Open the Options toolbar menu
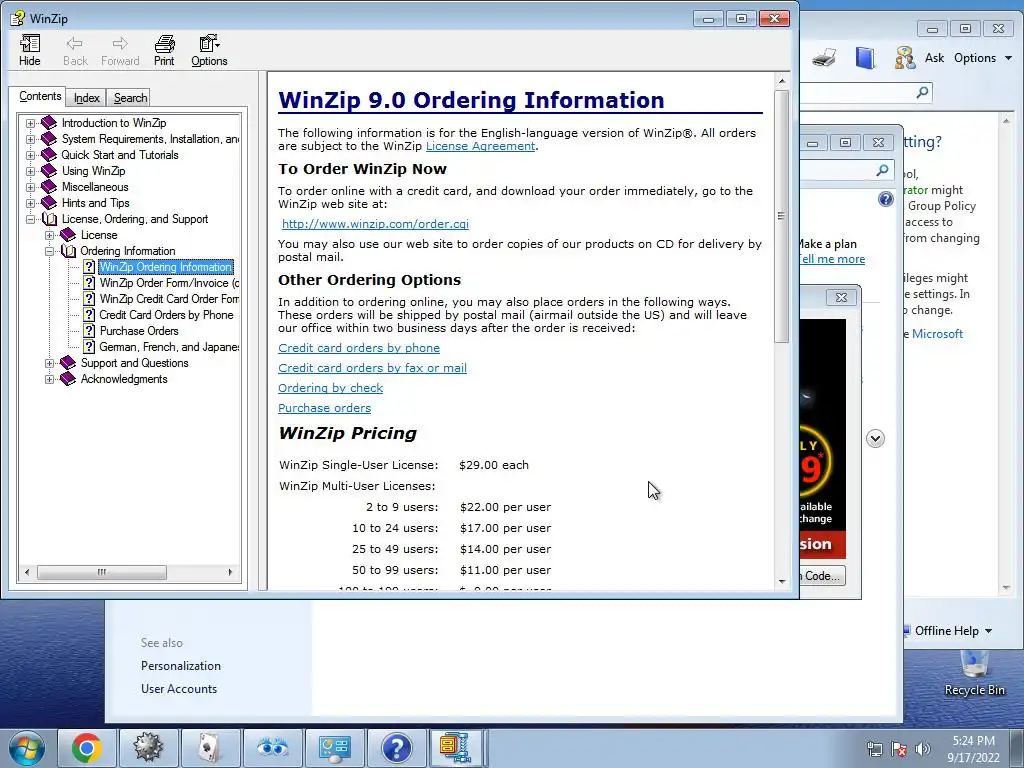 [x=209, y=50]
